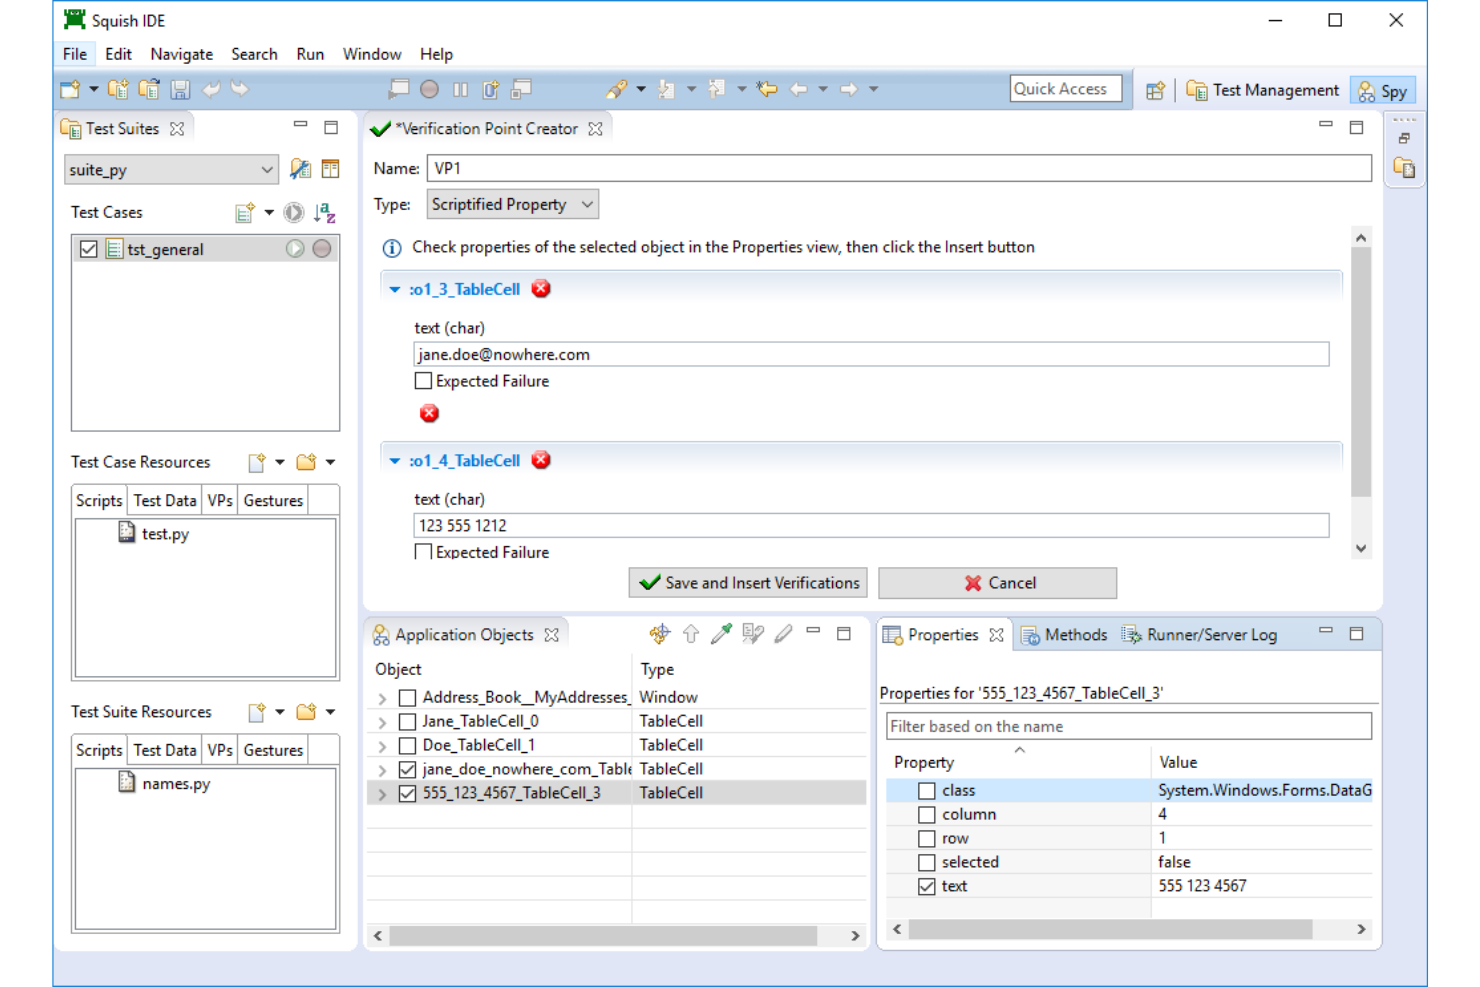Click the Verification Point Creator vertical scrollbar
Image resolution: width=1480 pixels, height=987 pixels.
[x=1360, y=372]
